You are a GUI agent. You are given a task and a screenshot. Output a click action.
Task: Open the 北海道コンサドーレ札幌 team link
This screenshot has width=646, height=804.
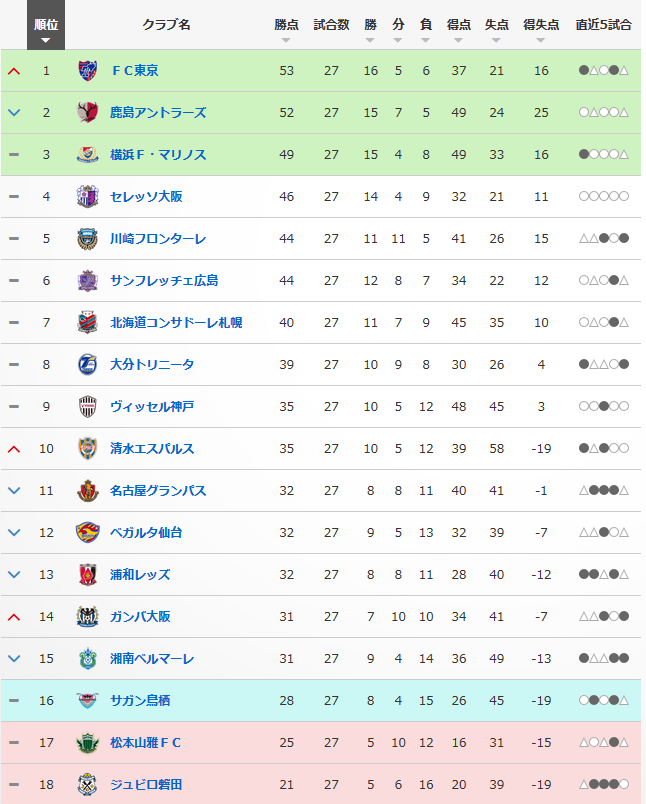coord(176,323)
